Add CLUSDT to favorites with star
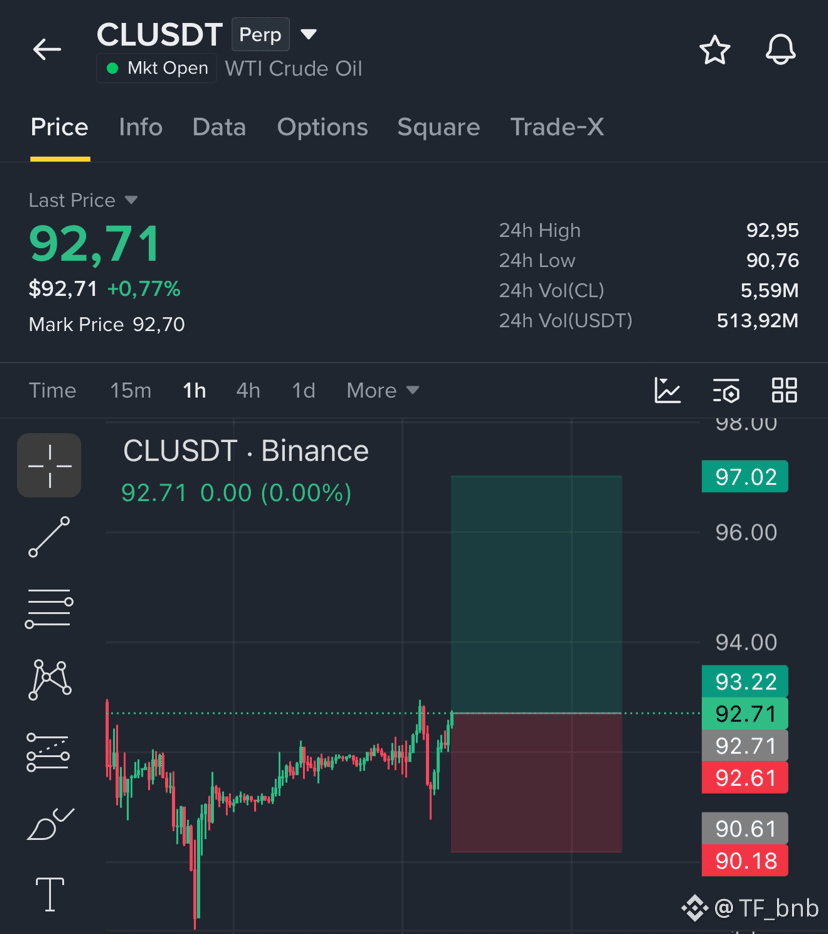This screenshot has height=934, width=828. point(714,49)
